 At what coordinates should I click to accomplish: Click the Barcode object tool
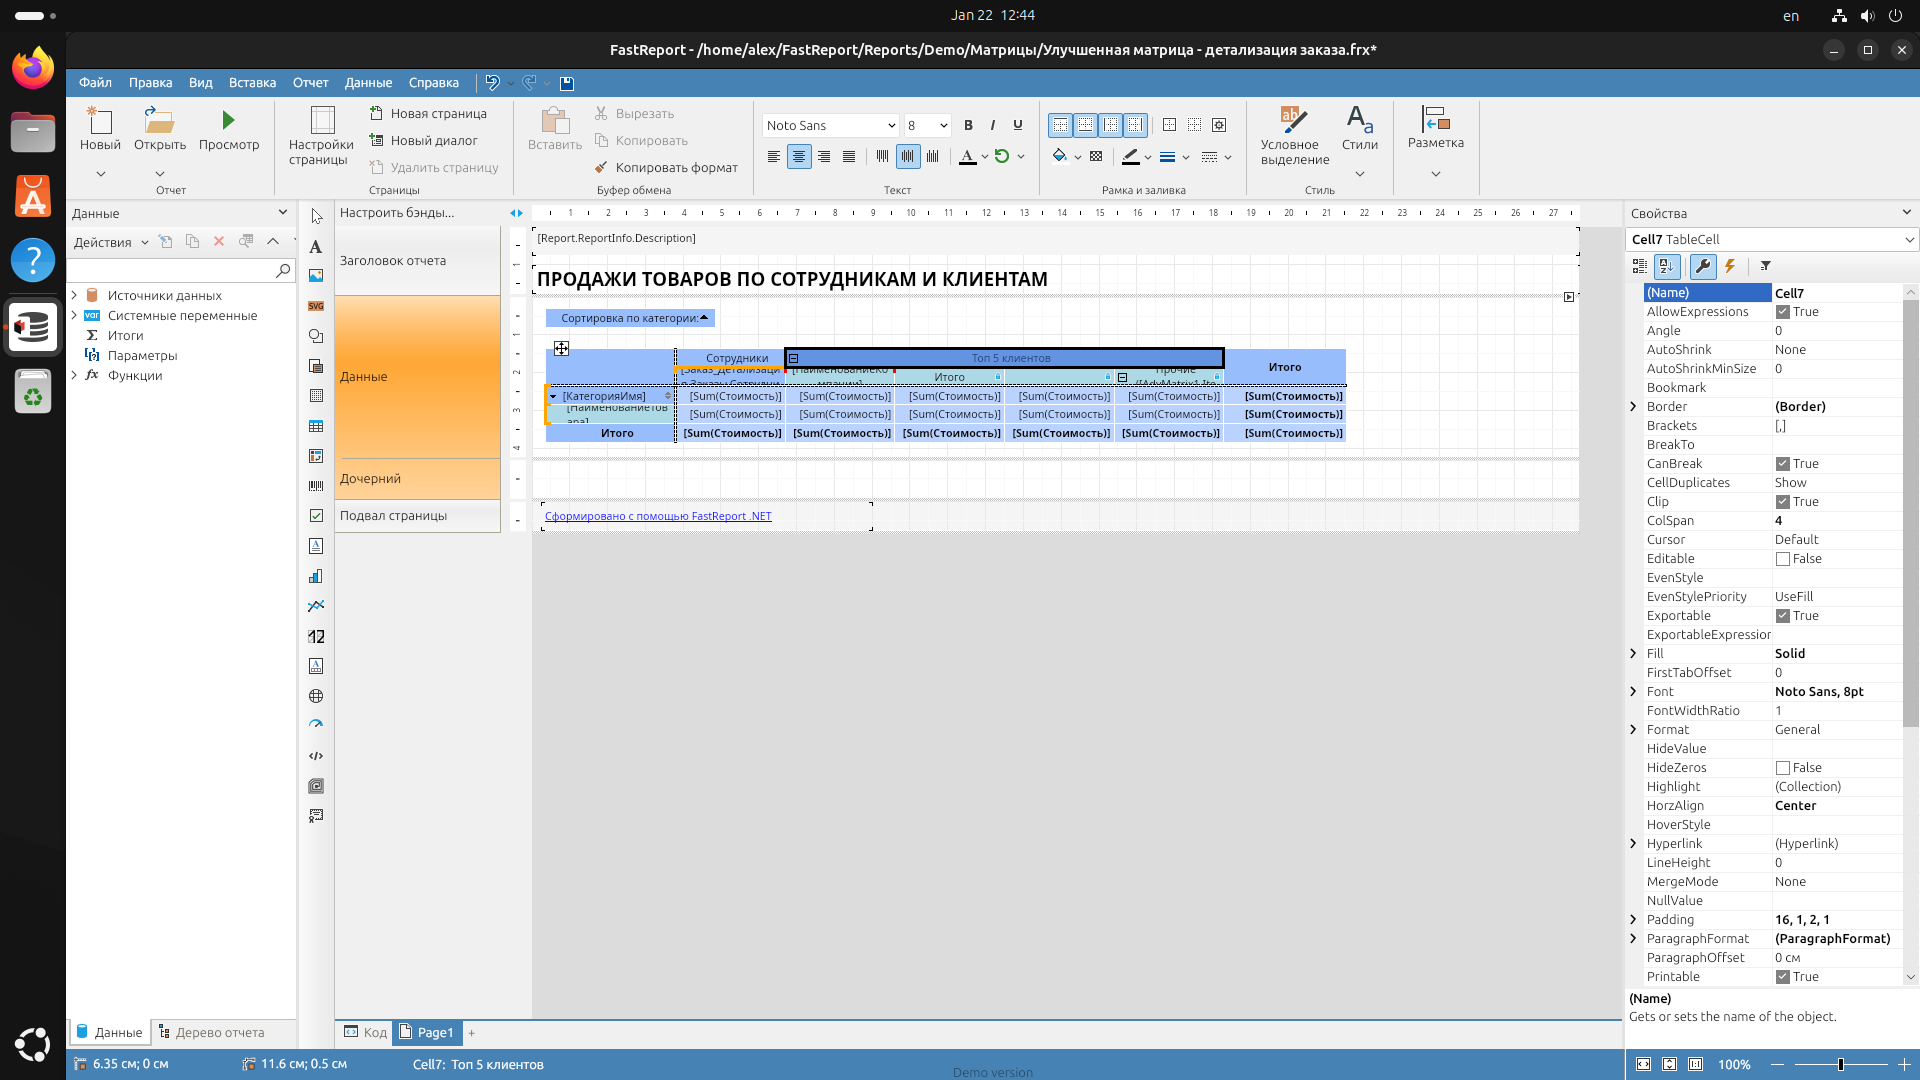316,486
